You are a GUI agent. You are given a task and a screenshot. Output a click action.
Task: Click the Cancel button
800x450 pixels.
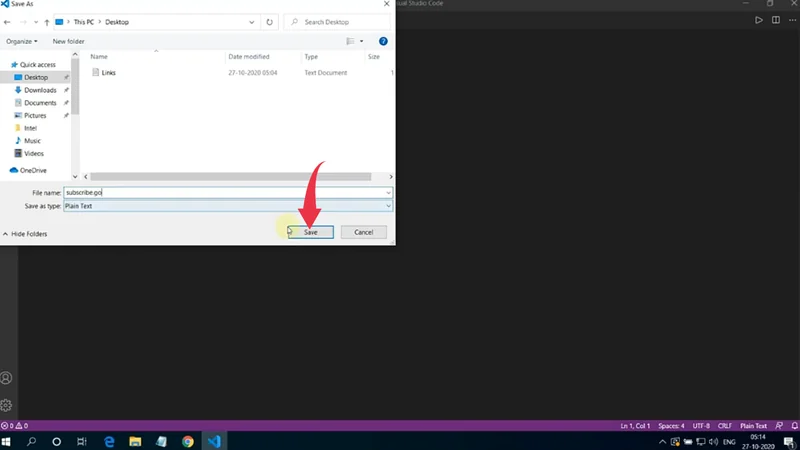pos(363,232)
